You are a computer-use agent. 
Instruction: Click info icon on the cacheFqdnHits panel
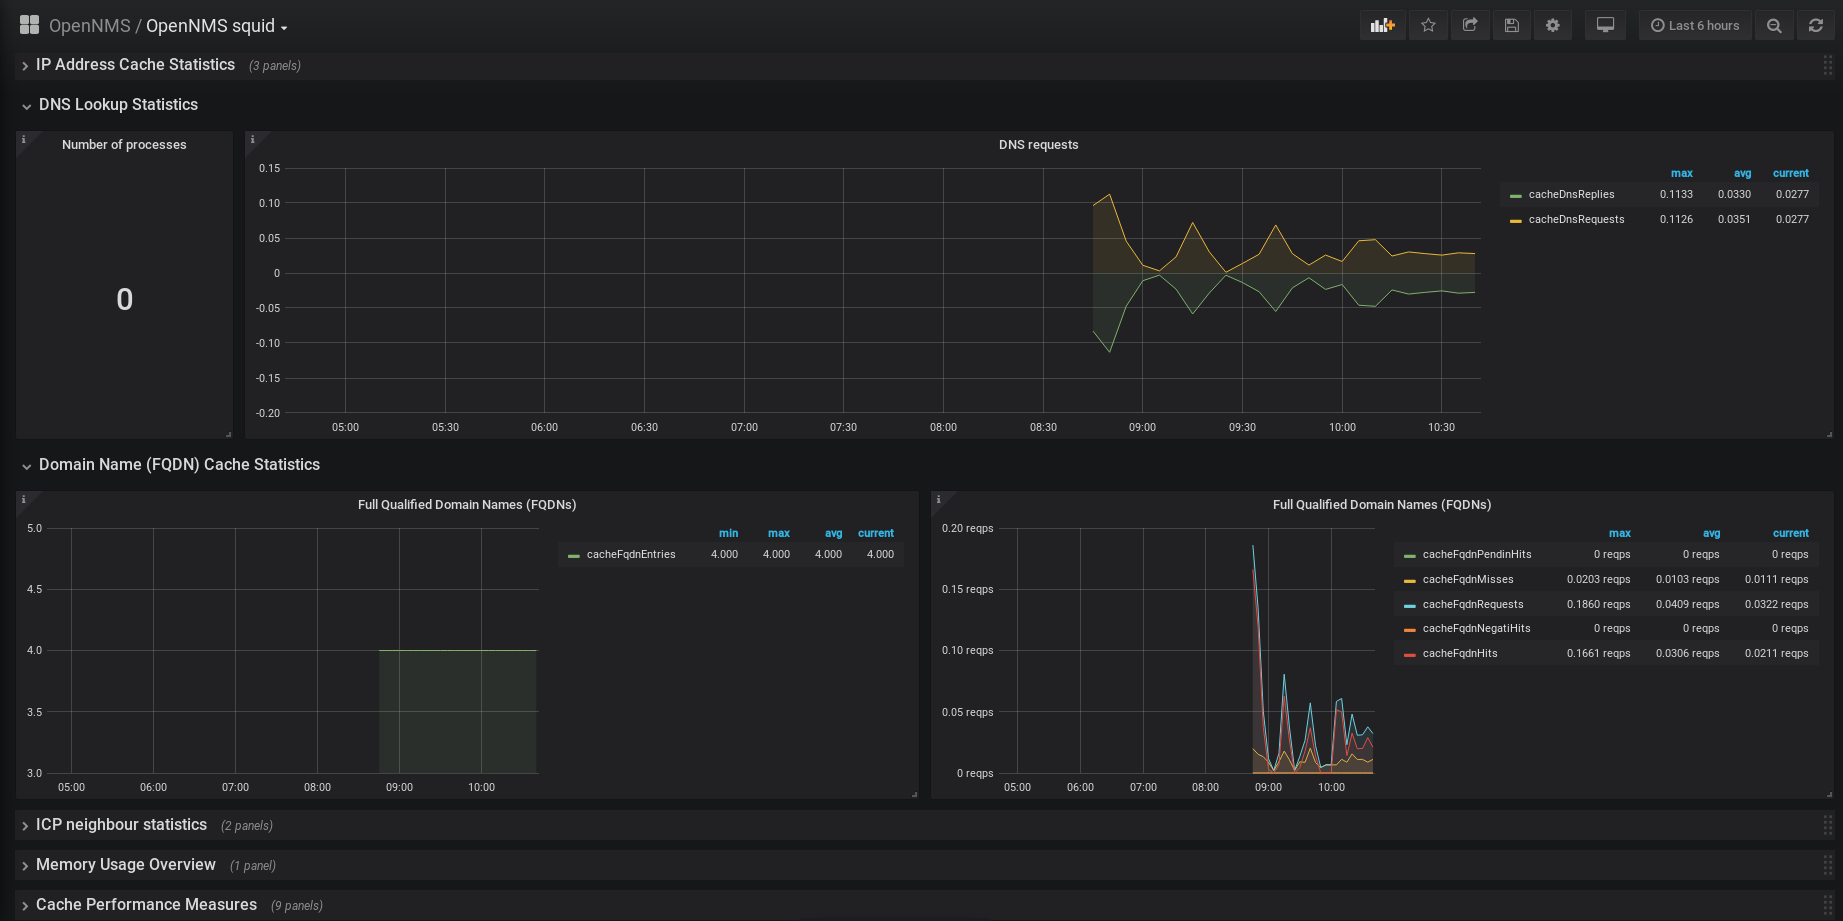938,499
